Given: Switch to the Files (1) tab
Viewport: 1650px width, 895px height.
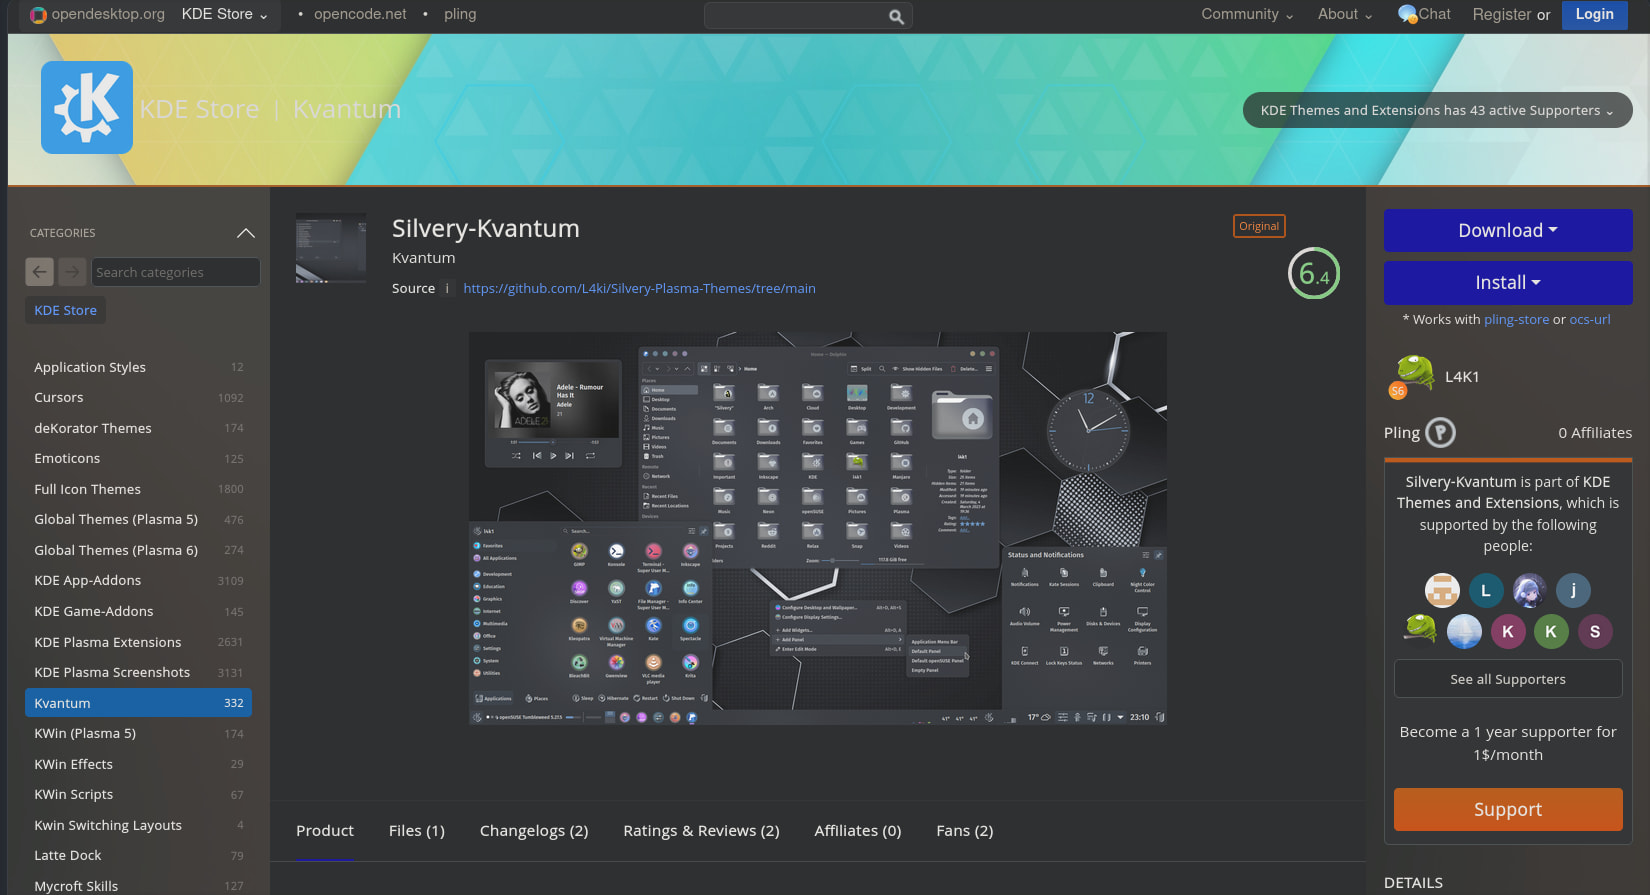Looking at the screenshot, I should [416, 831].
